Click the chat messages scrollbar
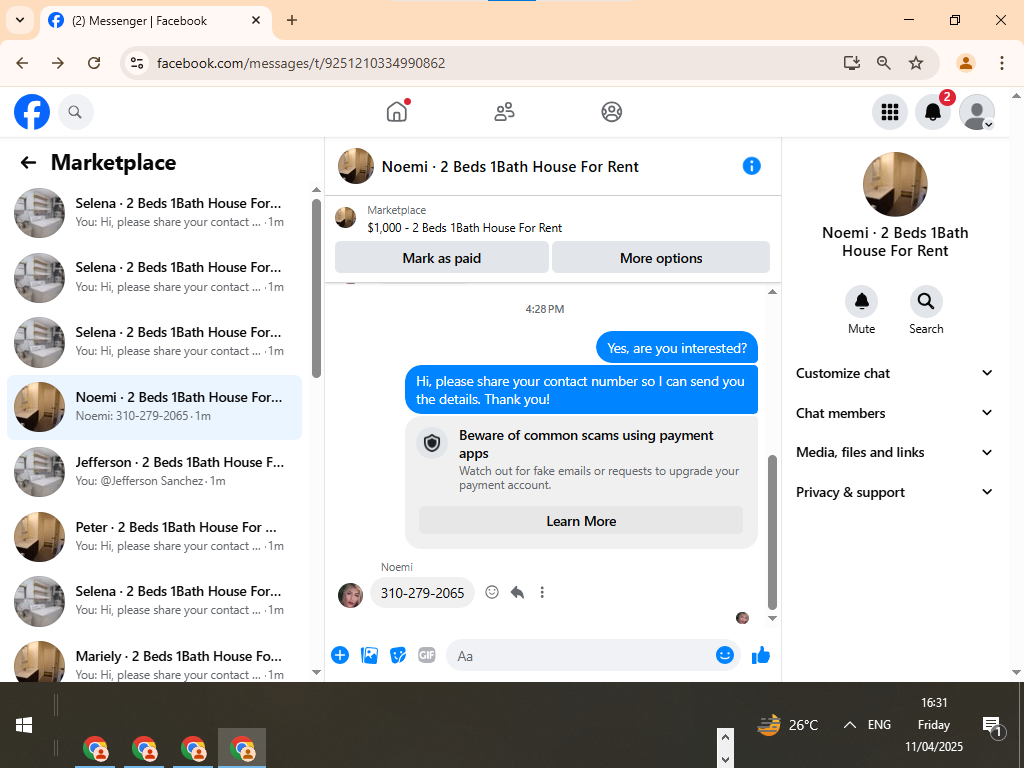Screen dimensions: 1024x768 pos(773,532)
